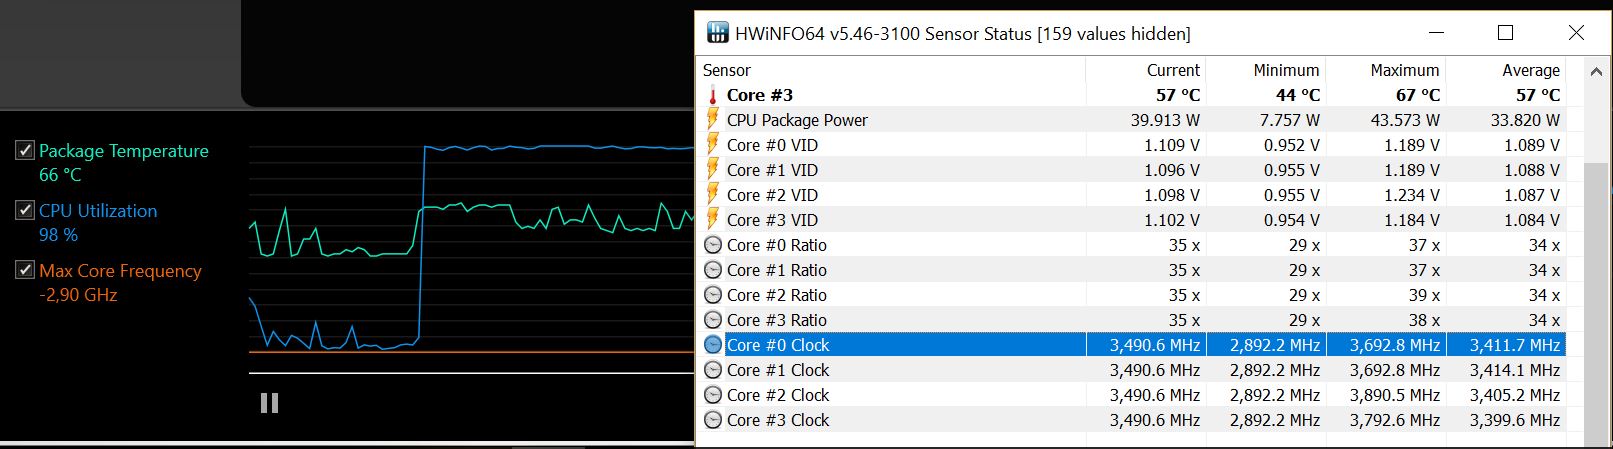
Task: Select the Core #0 Ratio clock icon
Action: click(x=713, y=245)
